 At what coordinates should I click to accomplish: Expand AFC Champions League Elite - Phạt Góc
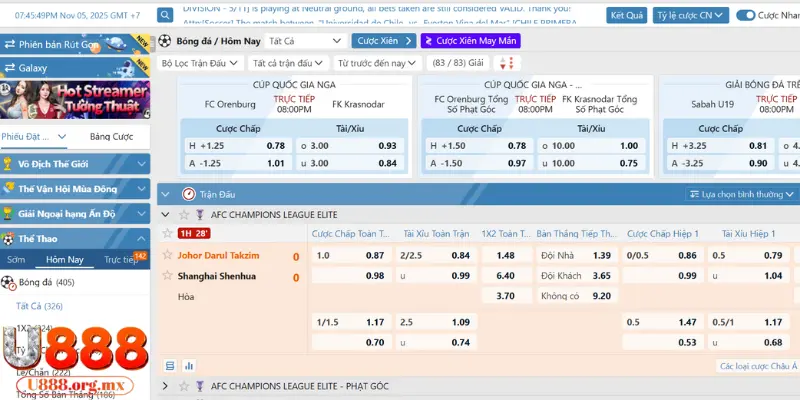tap(165, 386)
